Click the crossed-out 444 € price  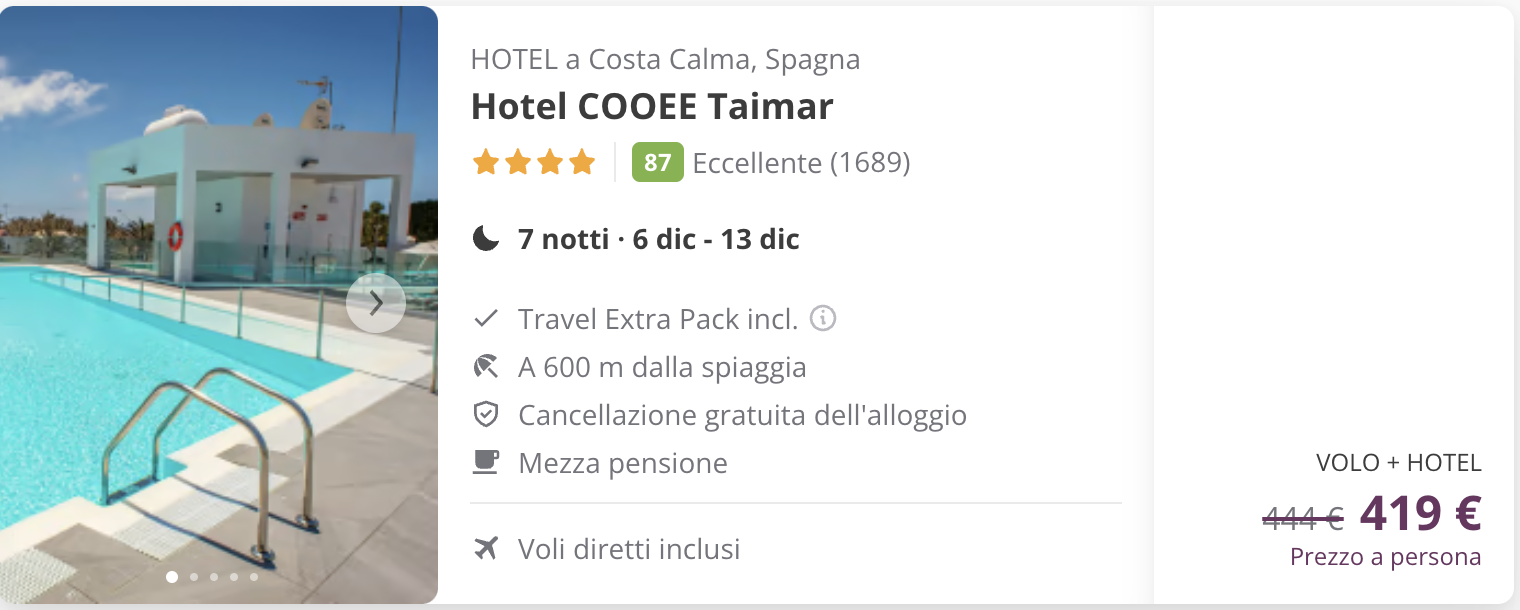(x=1304, y=517)
